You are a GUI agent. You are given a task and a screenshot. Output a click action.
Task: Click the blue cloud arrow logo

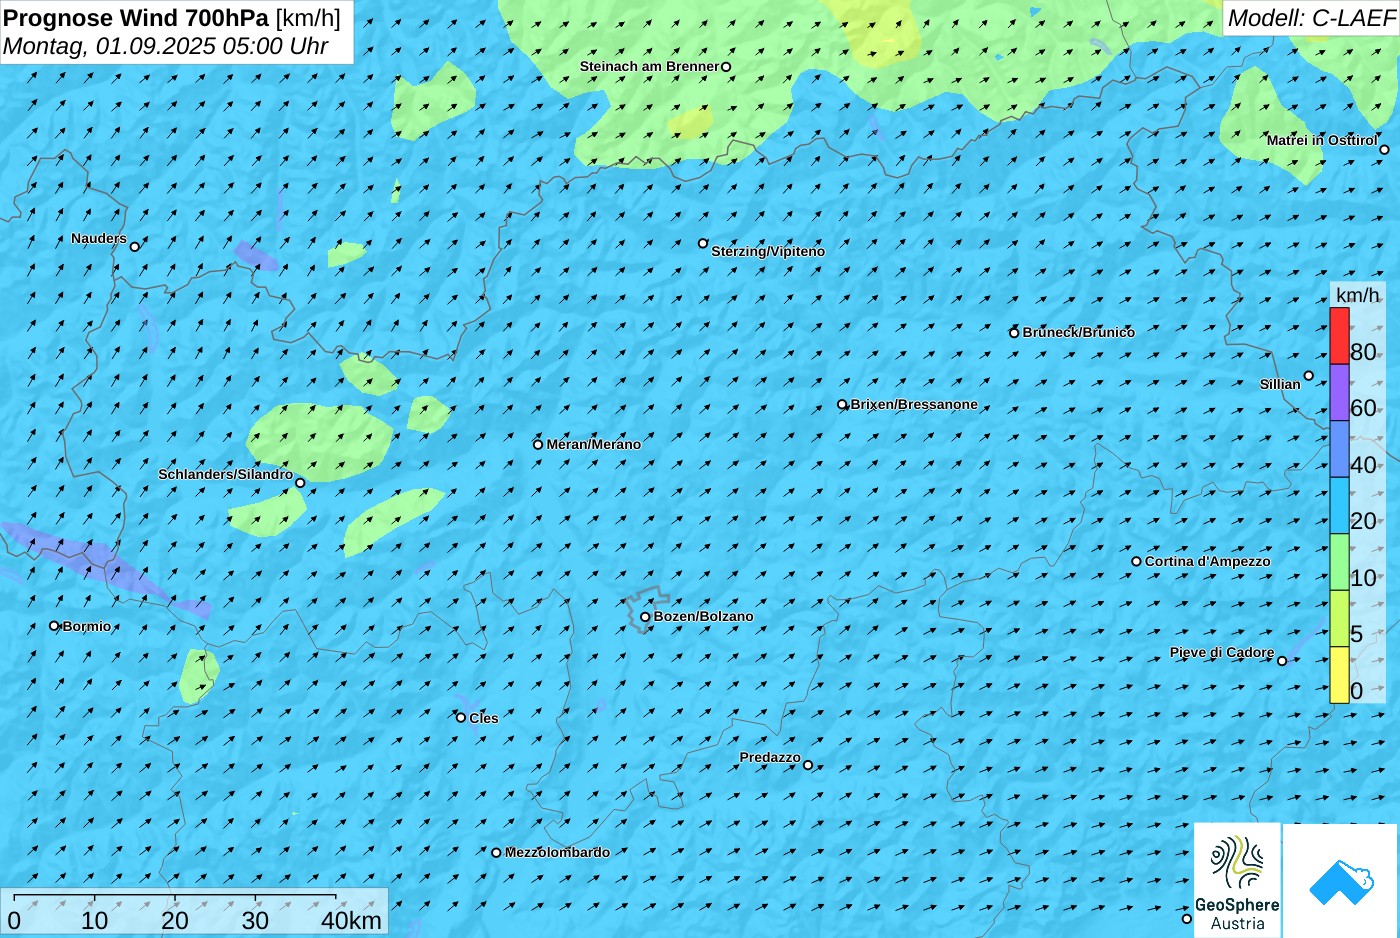point(1340,881)
